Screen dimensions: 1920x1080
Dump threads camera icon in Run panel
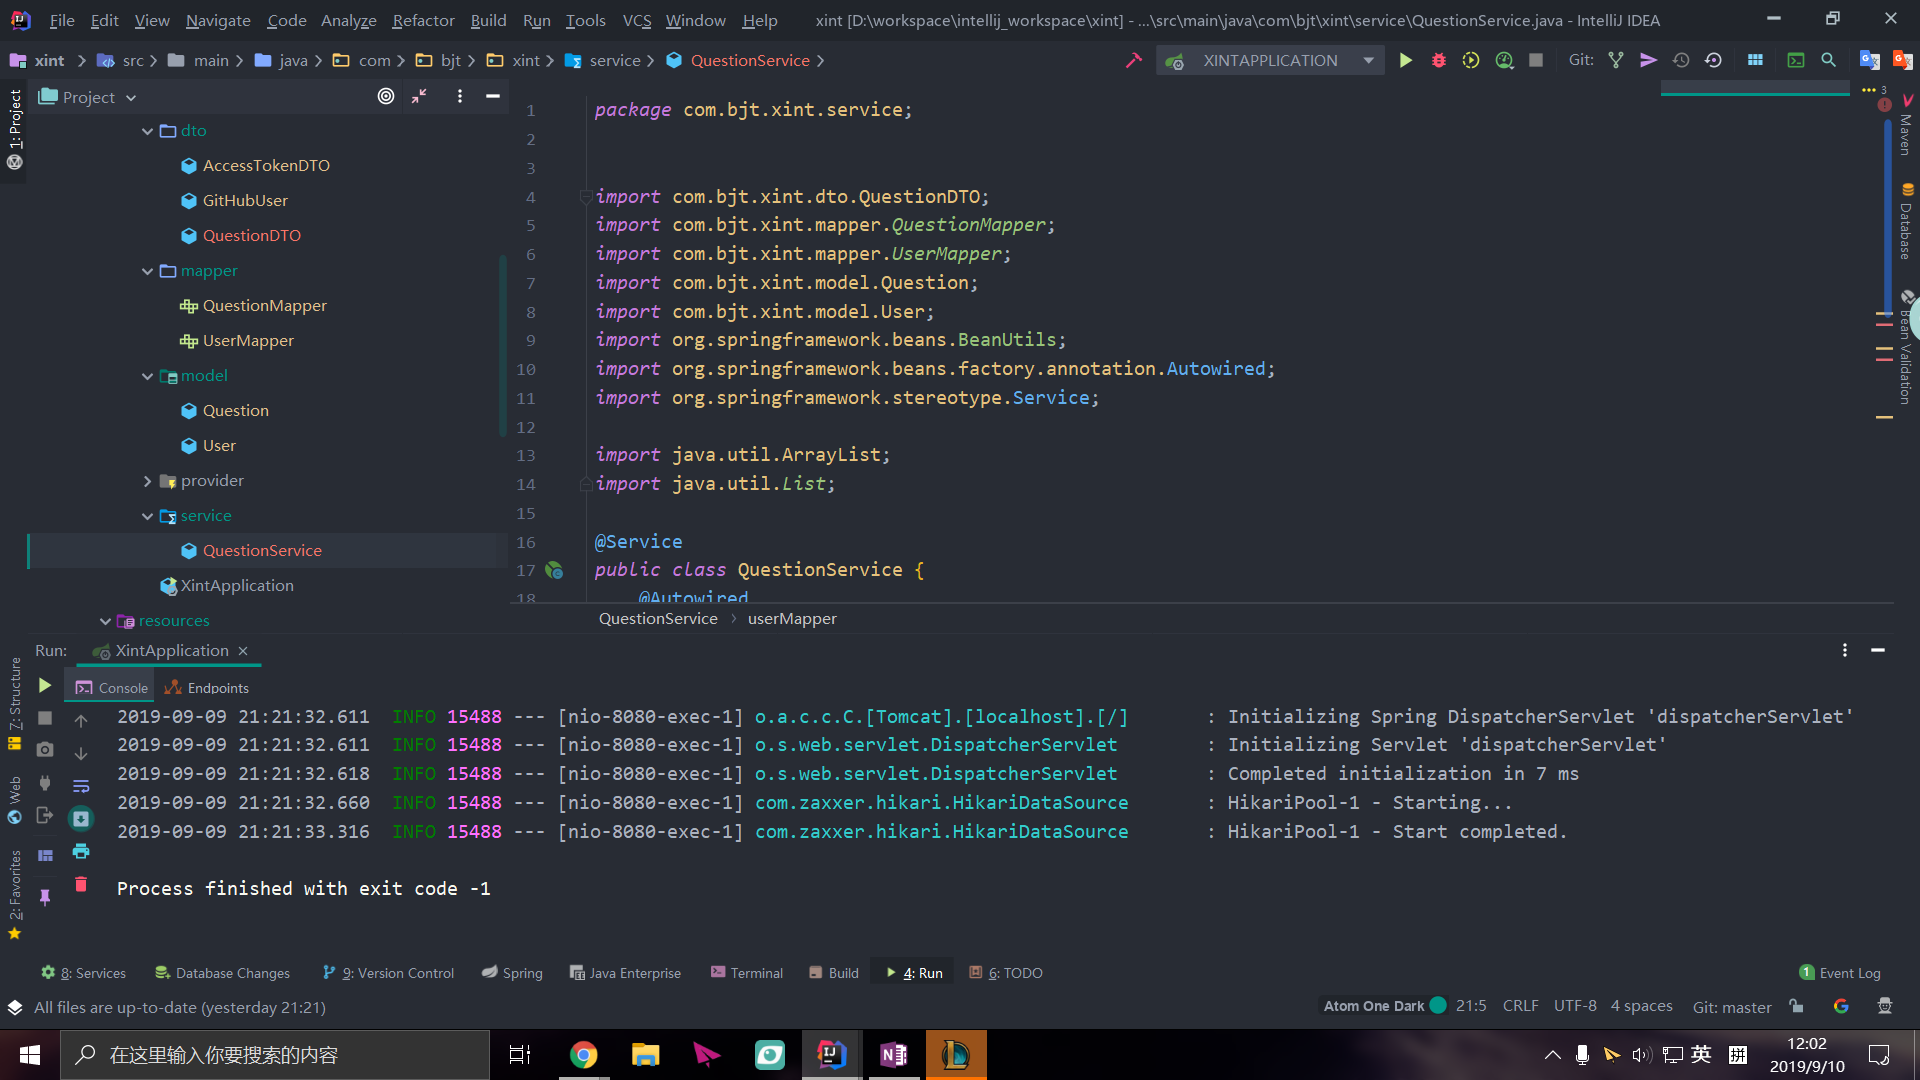tap(44, 750)
